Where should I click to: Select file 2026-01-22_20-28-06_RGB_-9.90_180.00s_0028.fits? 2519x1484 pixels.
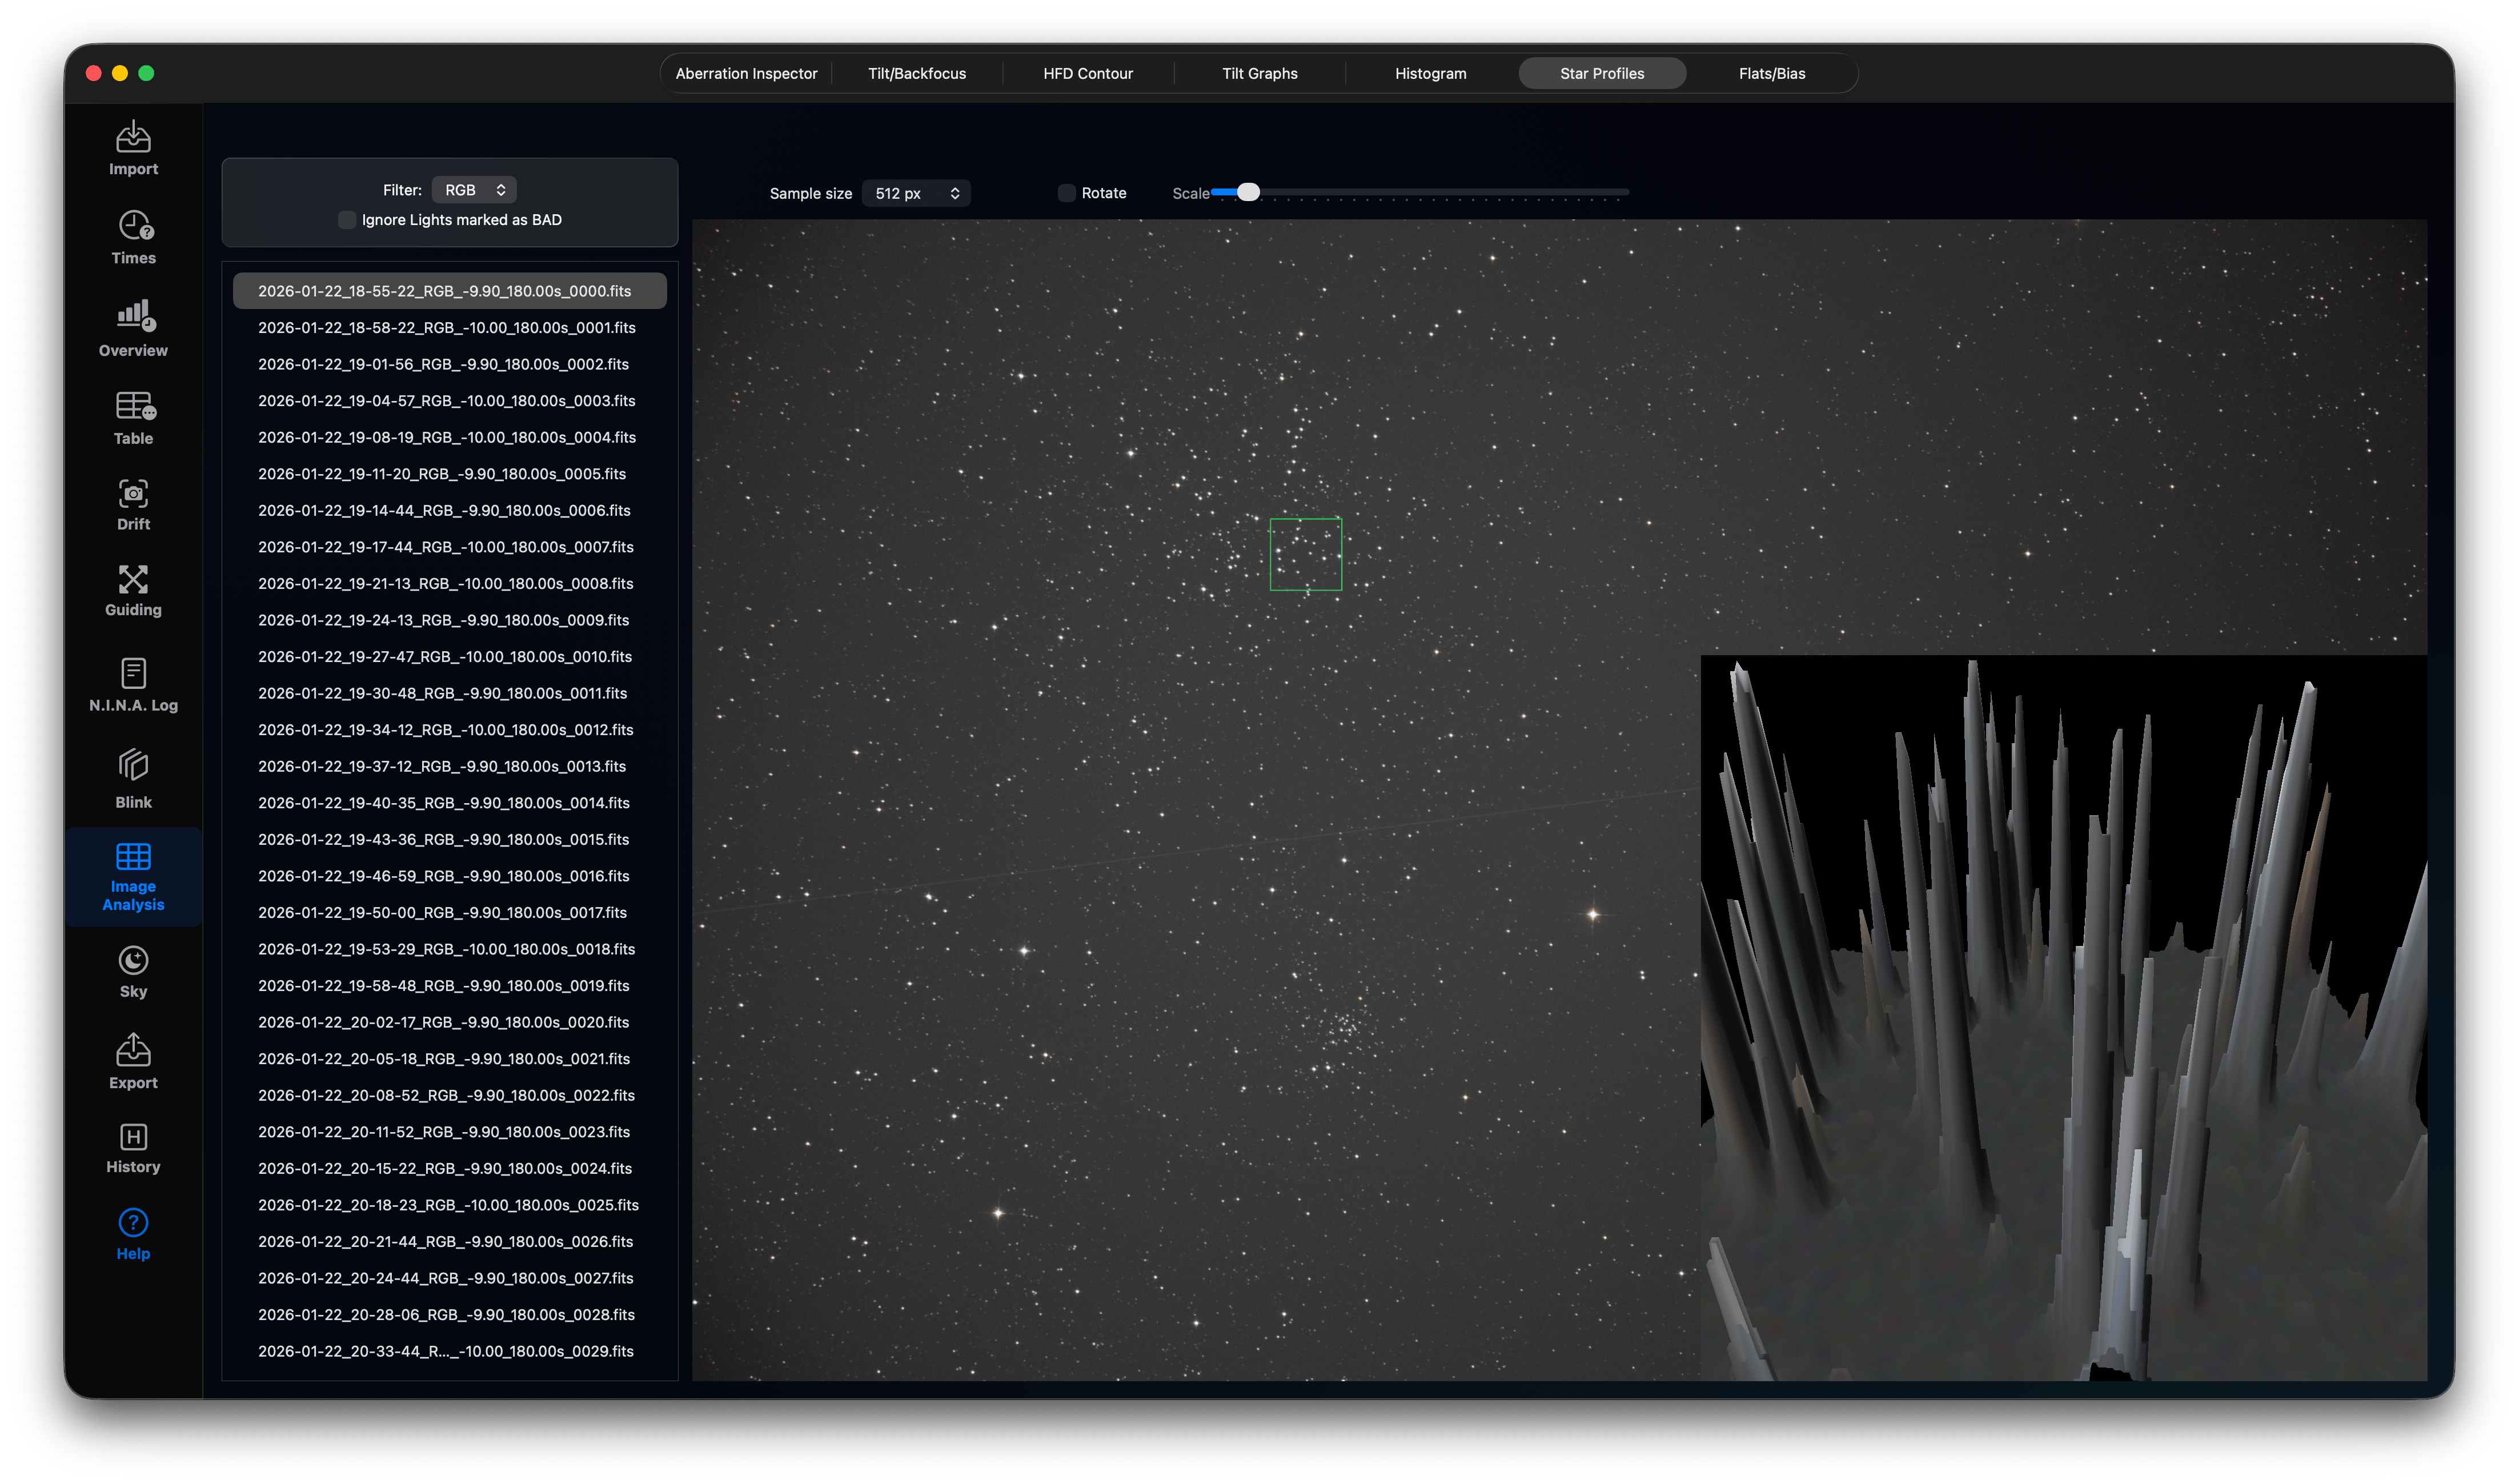(449, 1315)
